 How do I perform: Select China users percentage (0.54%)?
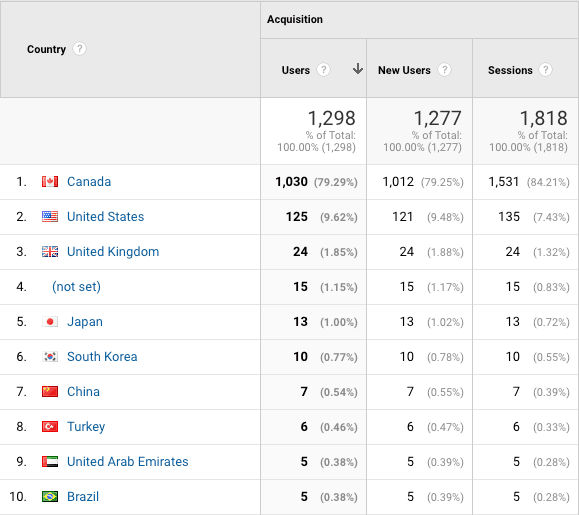click(x=339, y=392)
